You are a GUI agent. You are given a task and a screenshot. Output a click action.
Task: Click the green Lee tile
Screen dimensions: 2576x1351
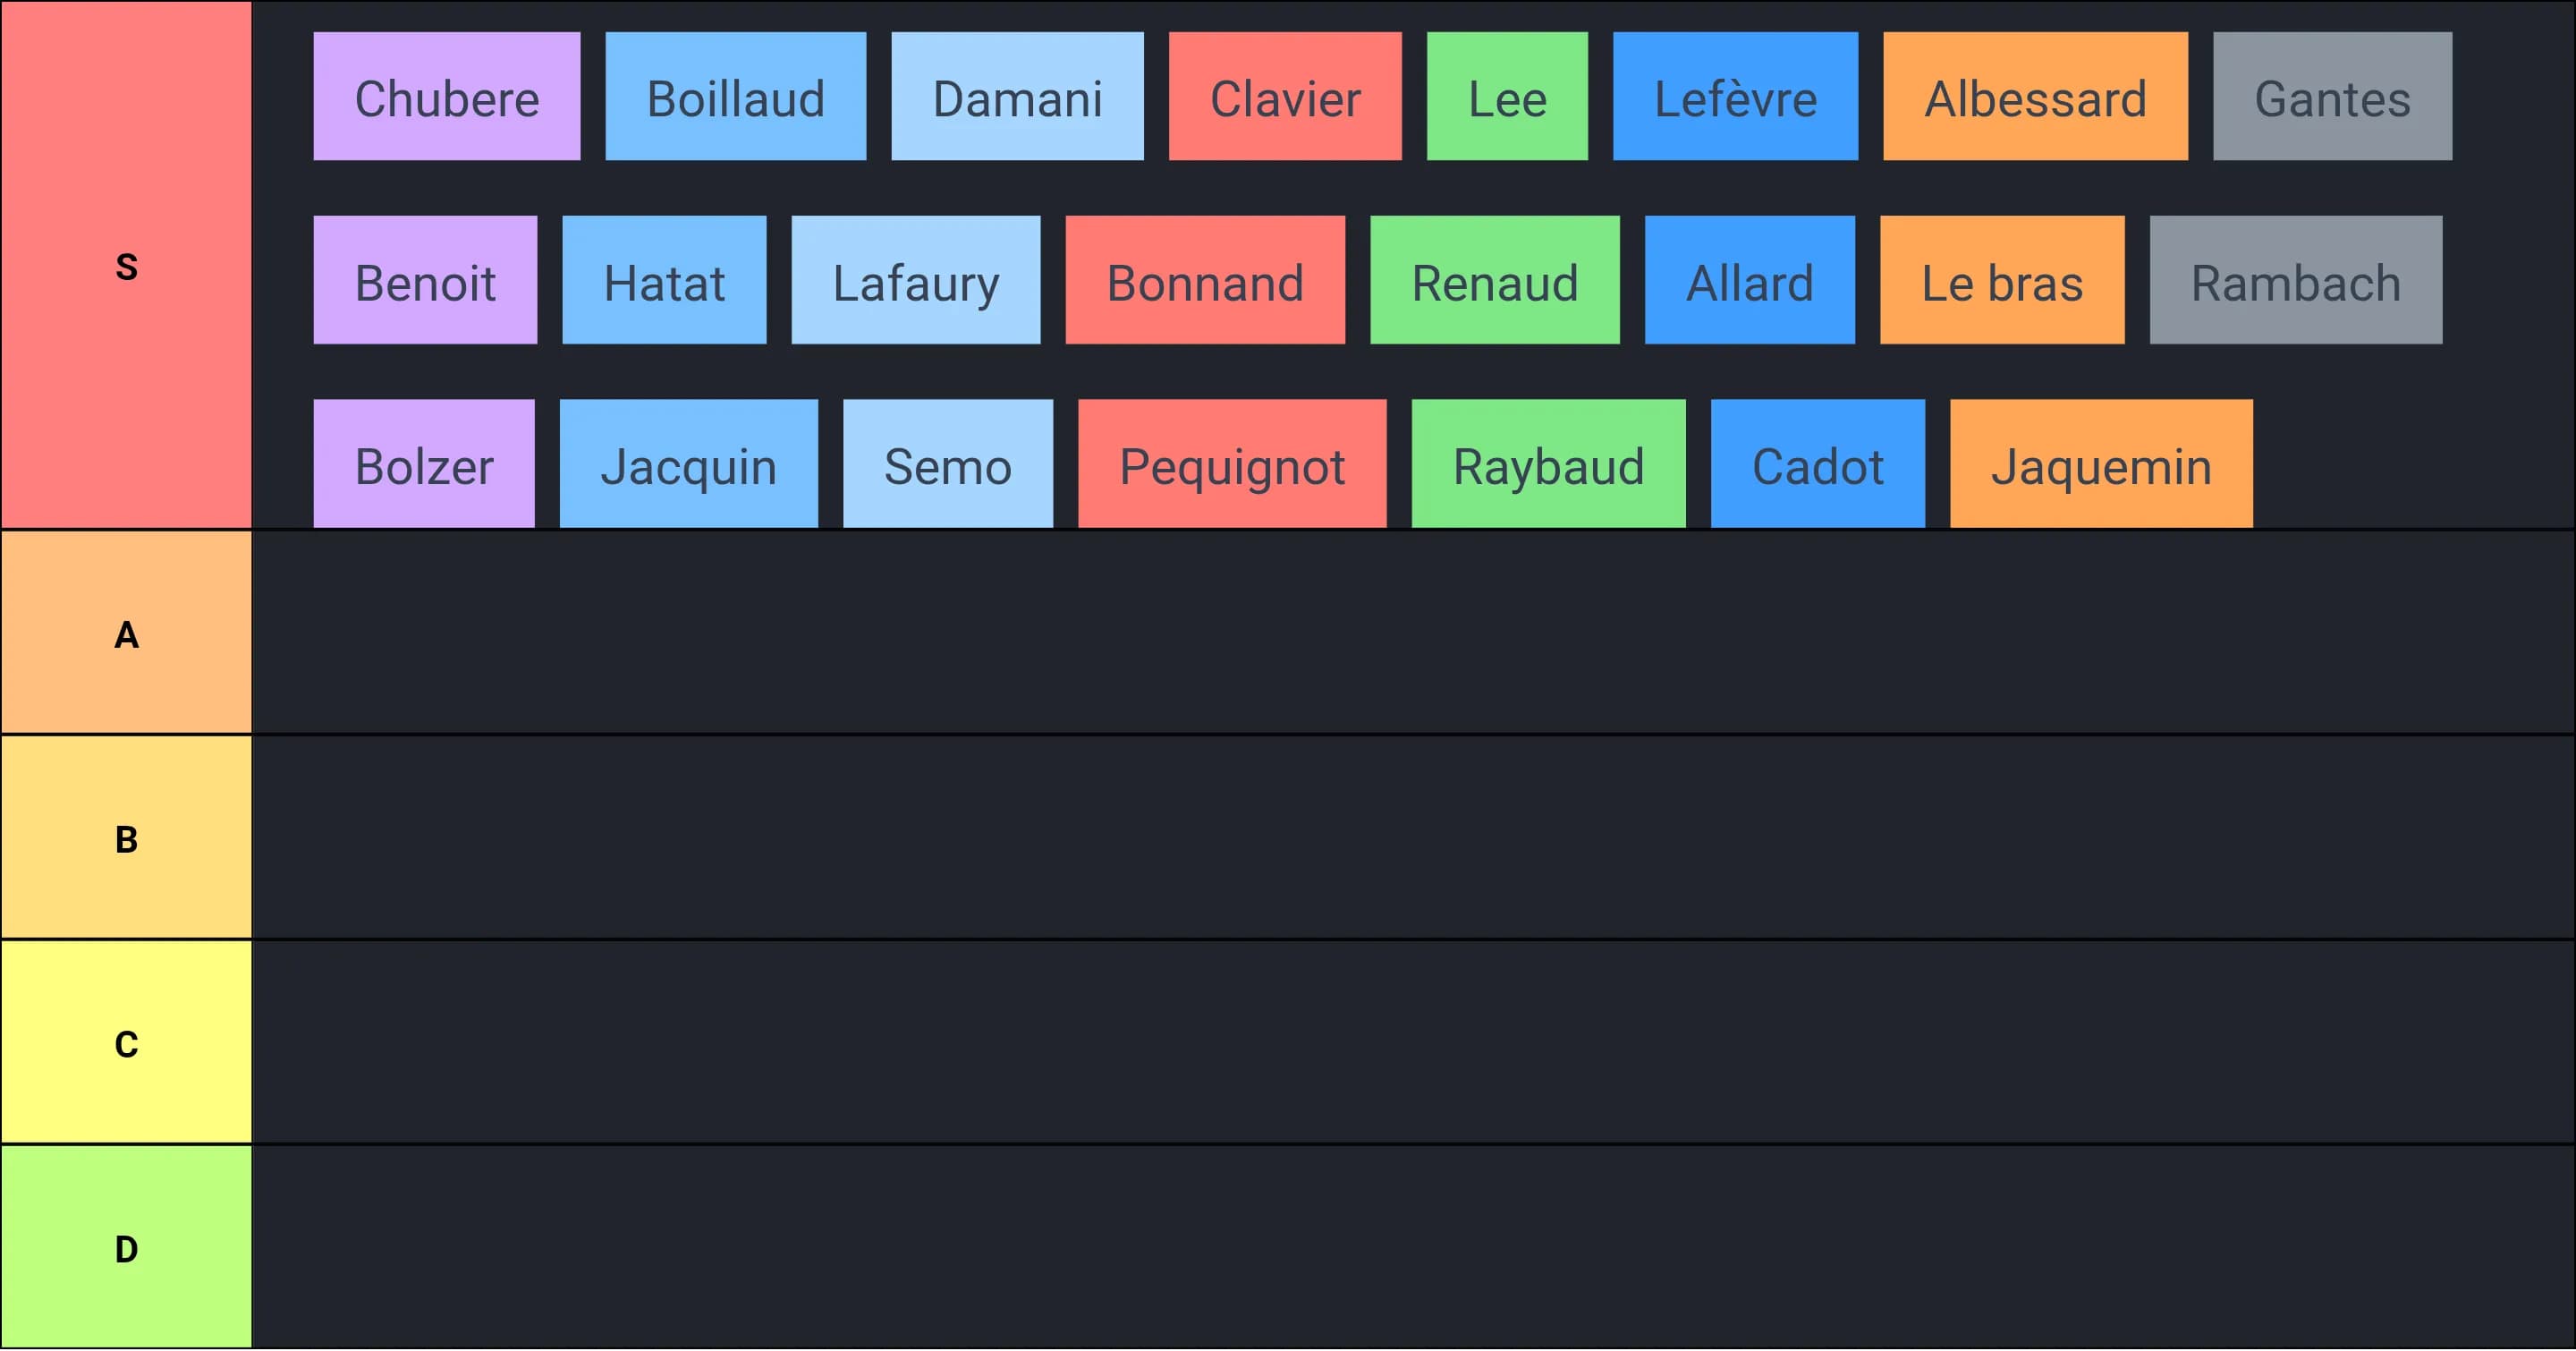[1506, 97]
